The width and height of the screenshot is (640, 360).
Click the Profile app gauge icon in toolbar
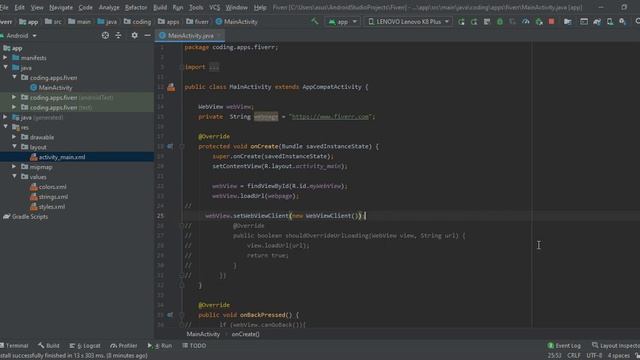coord(526,22)
